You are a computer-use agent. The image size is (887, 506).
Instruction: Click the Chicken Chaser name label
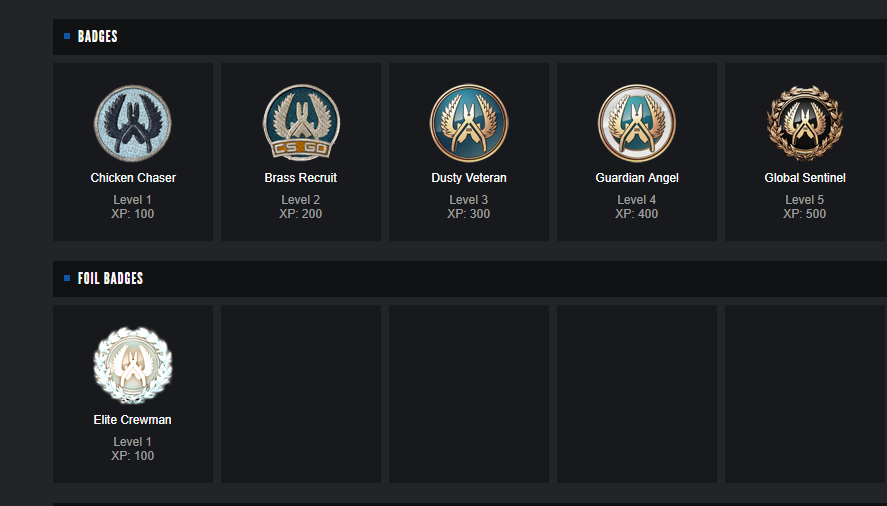coord(133,178)
